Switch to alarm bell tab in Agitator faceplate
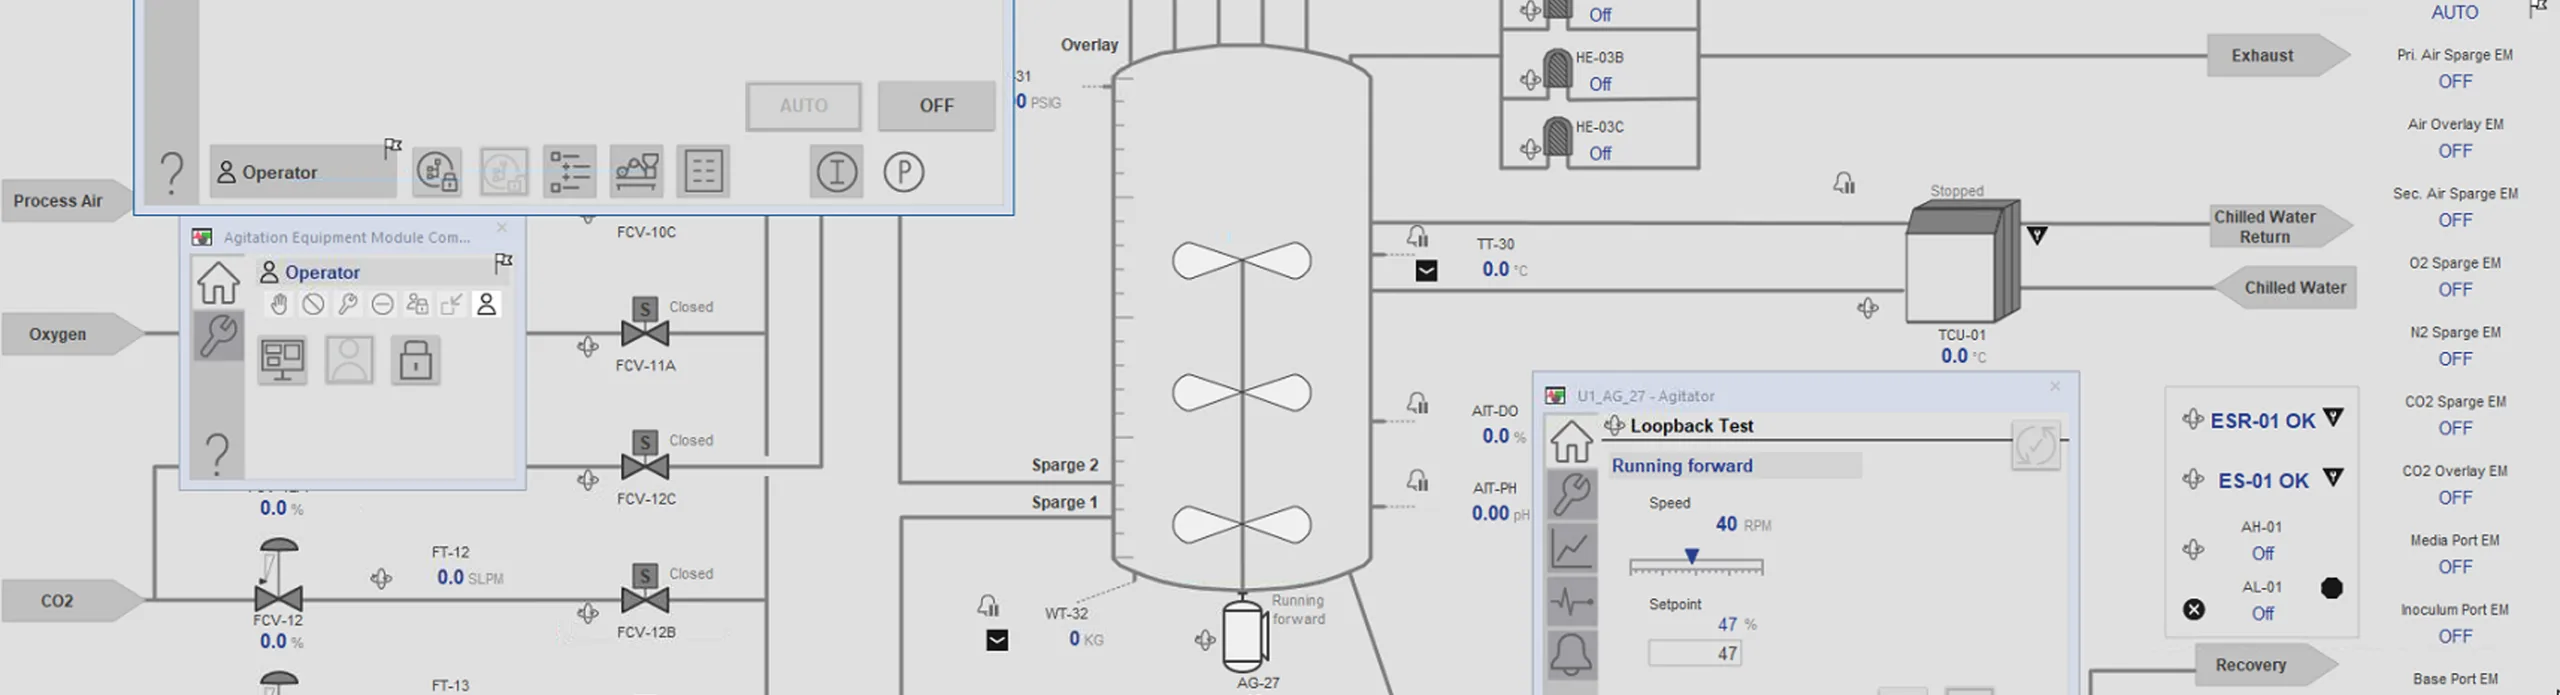This screenshot has height=695, width=2560. pos(1571,655)
